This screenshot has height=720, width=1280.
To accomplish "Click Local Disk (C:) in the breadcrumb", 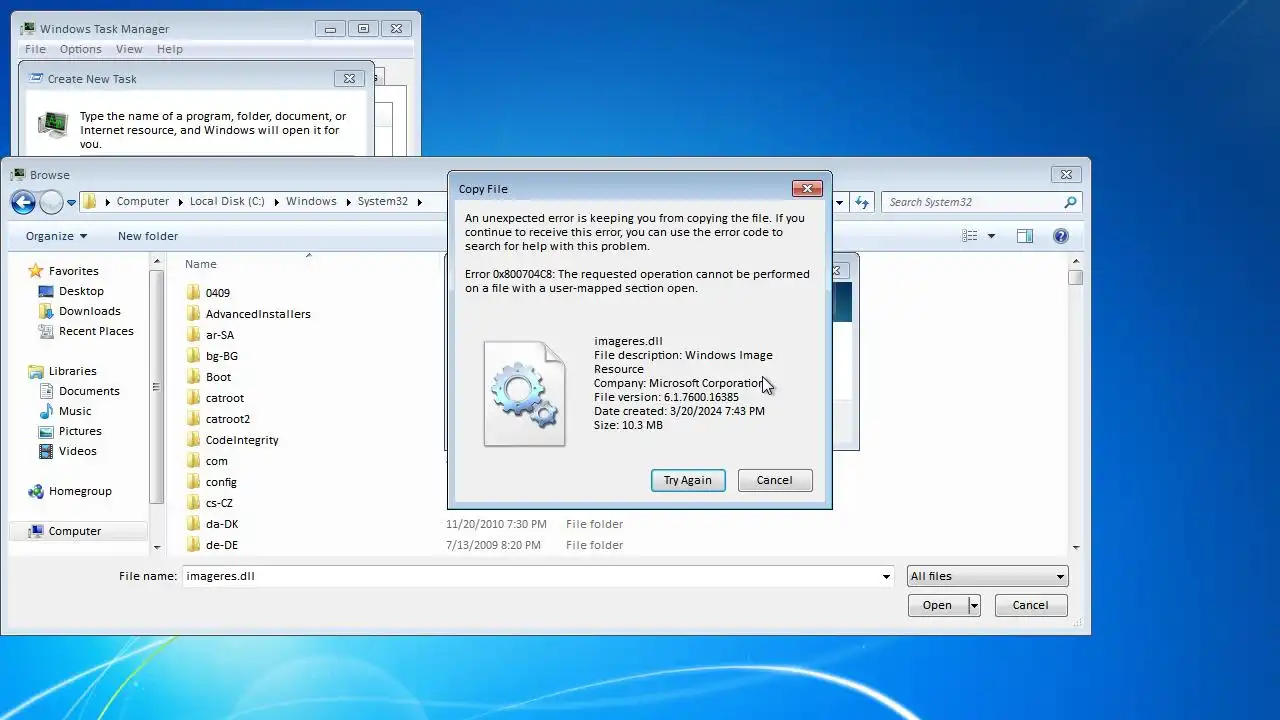I will point(227,201).
